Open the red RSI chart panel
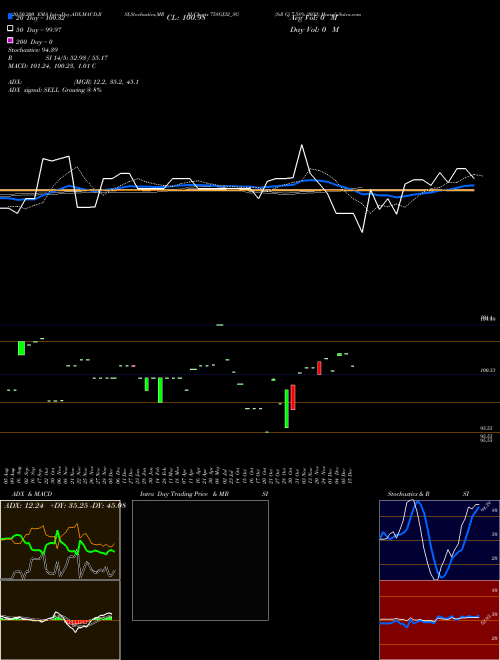This screenshot has height=660, width=500. (439, 620)
